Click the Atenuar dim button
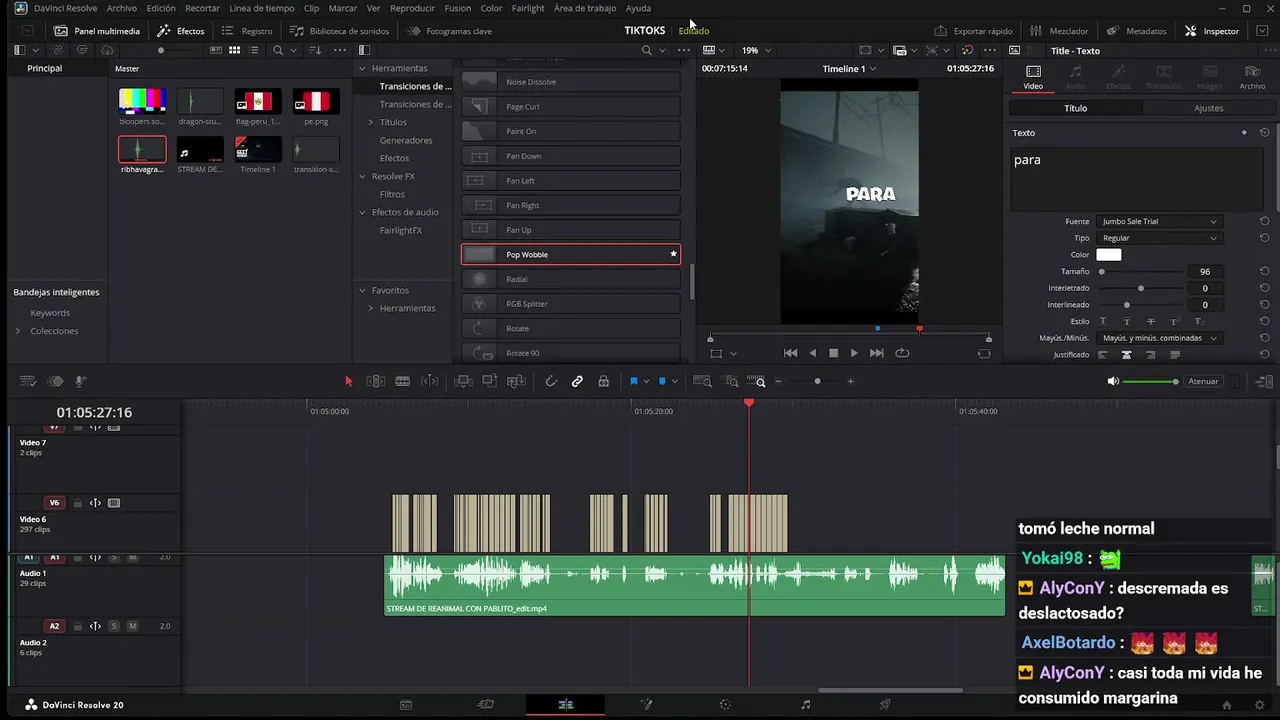This screenshot has height=720, width=1280. click(1203, 381)
